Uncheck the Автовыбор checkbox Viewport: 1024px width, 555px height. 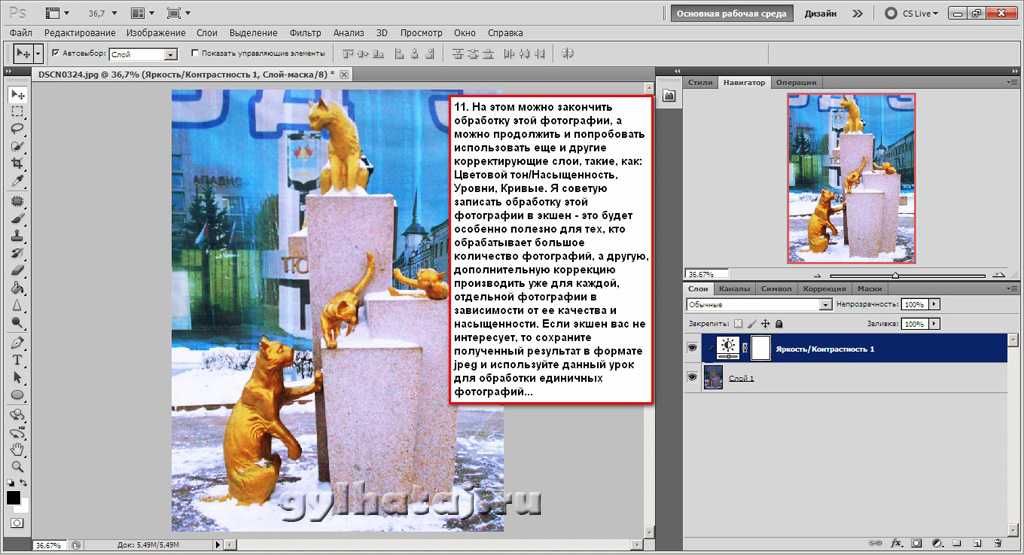(55, 53)
